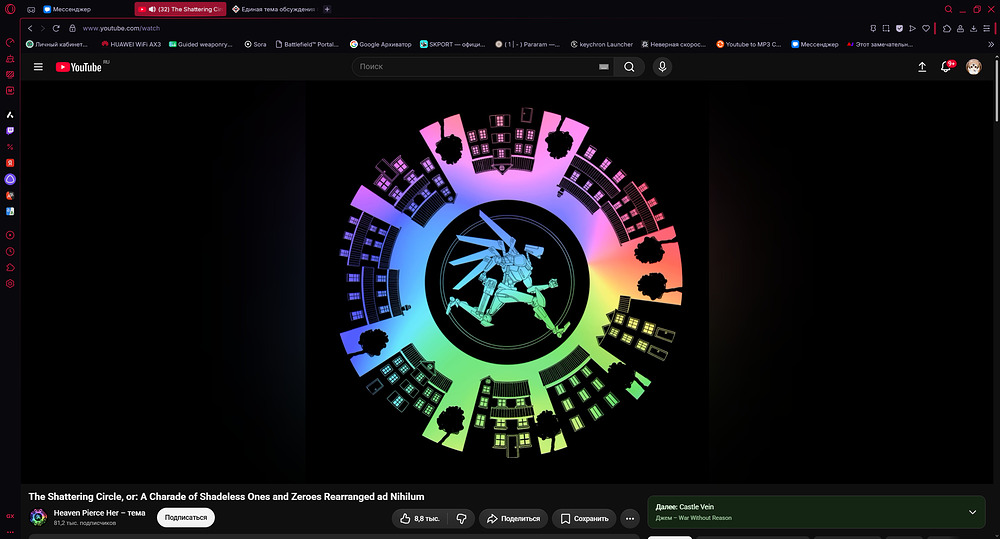Open Youtube to MP3 bookmark
This screenshot has width=1000, height=539.
(749, 45)
